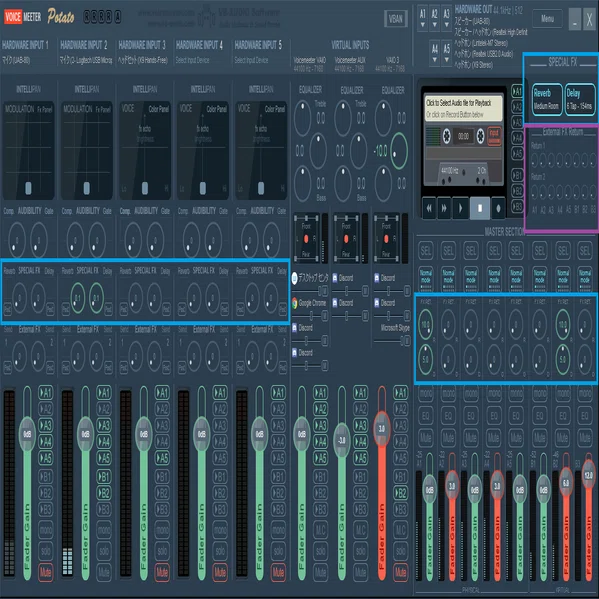Toggle B2 routing on VAIO 3

pos(400,493)
